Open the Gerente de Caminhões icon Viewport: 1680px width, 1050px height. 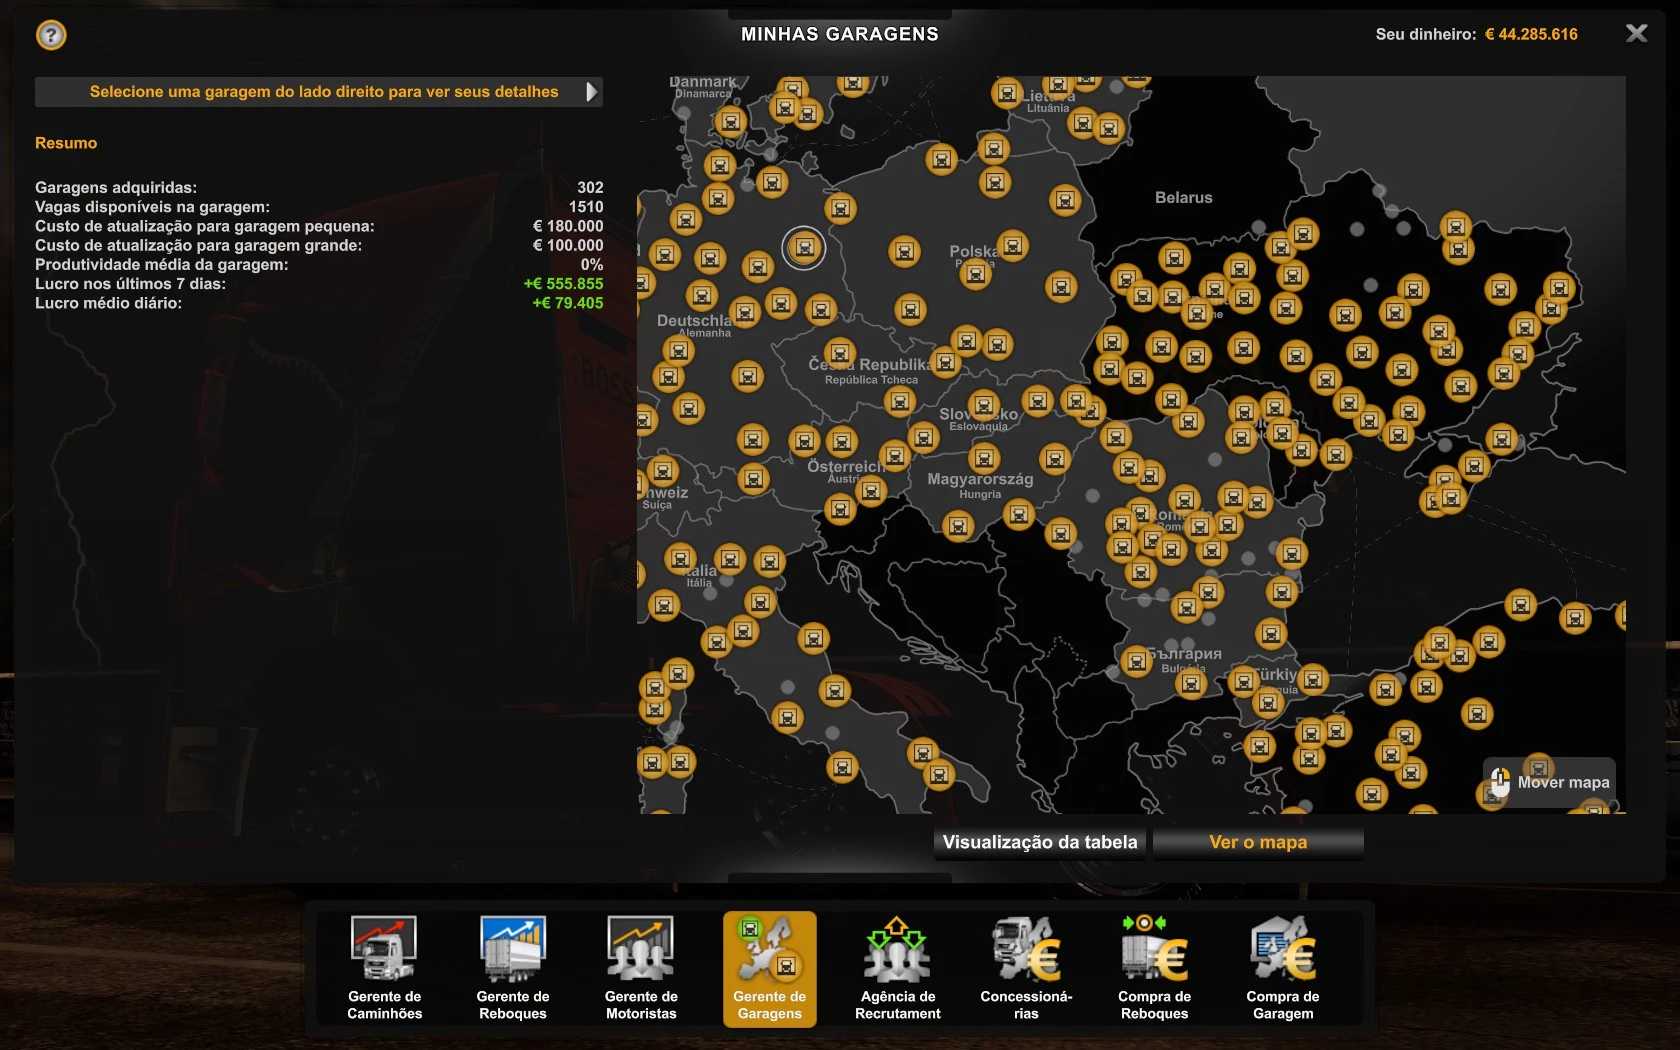pyautogui.click(x=384, y=968)
